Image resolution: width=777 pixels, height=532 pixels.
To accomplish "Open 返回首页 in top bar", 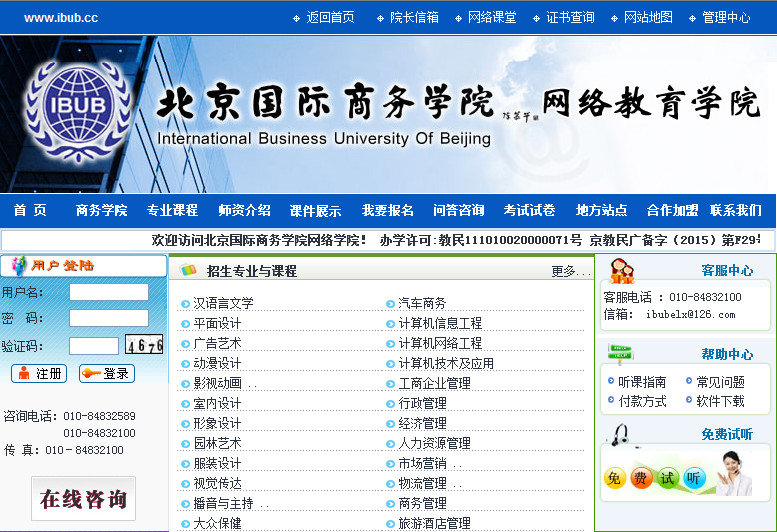I will 331,18.
